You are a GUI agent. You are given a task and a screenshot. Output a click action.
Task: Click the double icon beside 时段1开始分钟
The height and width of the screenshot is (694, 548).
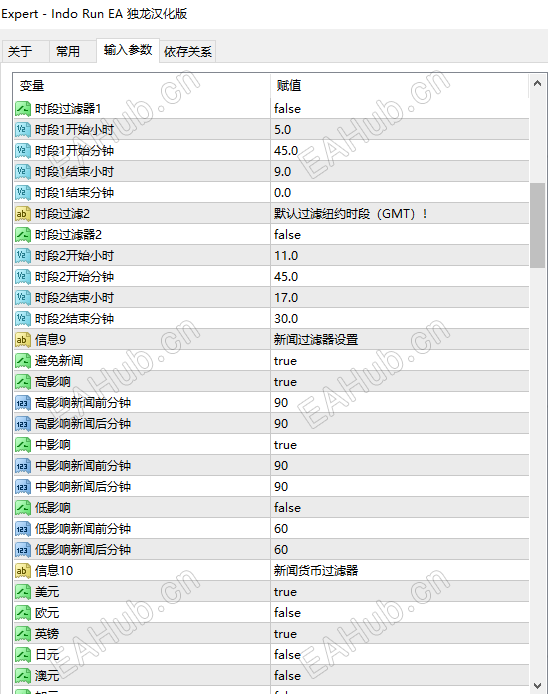[23, 151]
